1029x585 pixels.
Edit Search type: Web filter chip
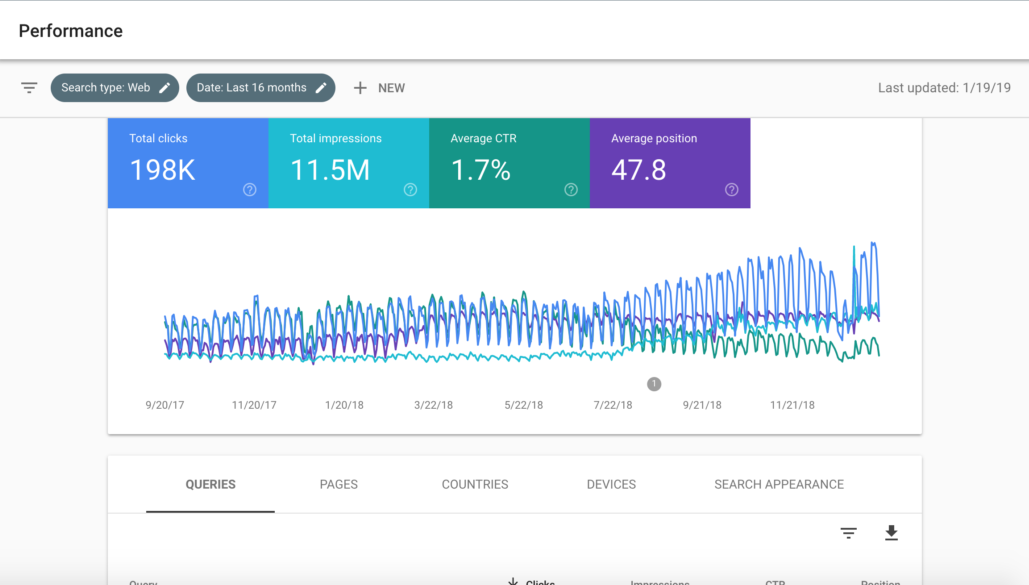[115, 88]
